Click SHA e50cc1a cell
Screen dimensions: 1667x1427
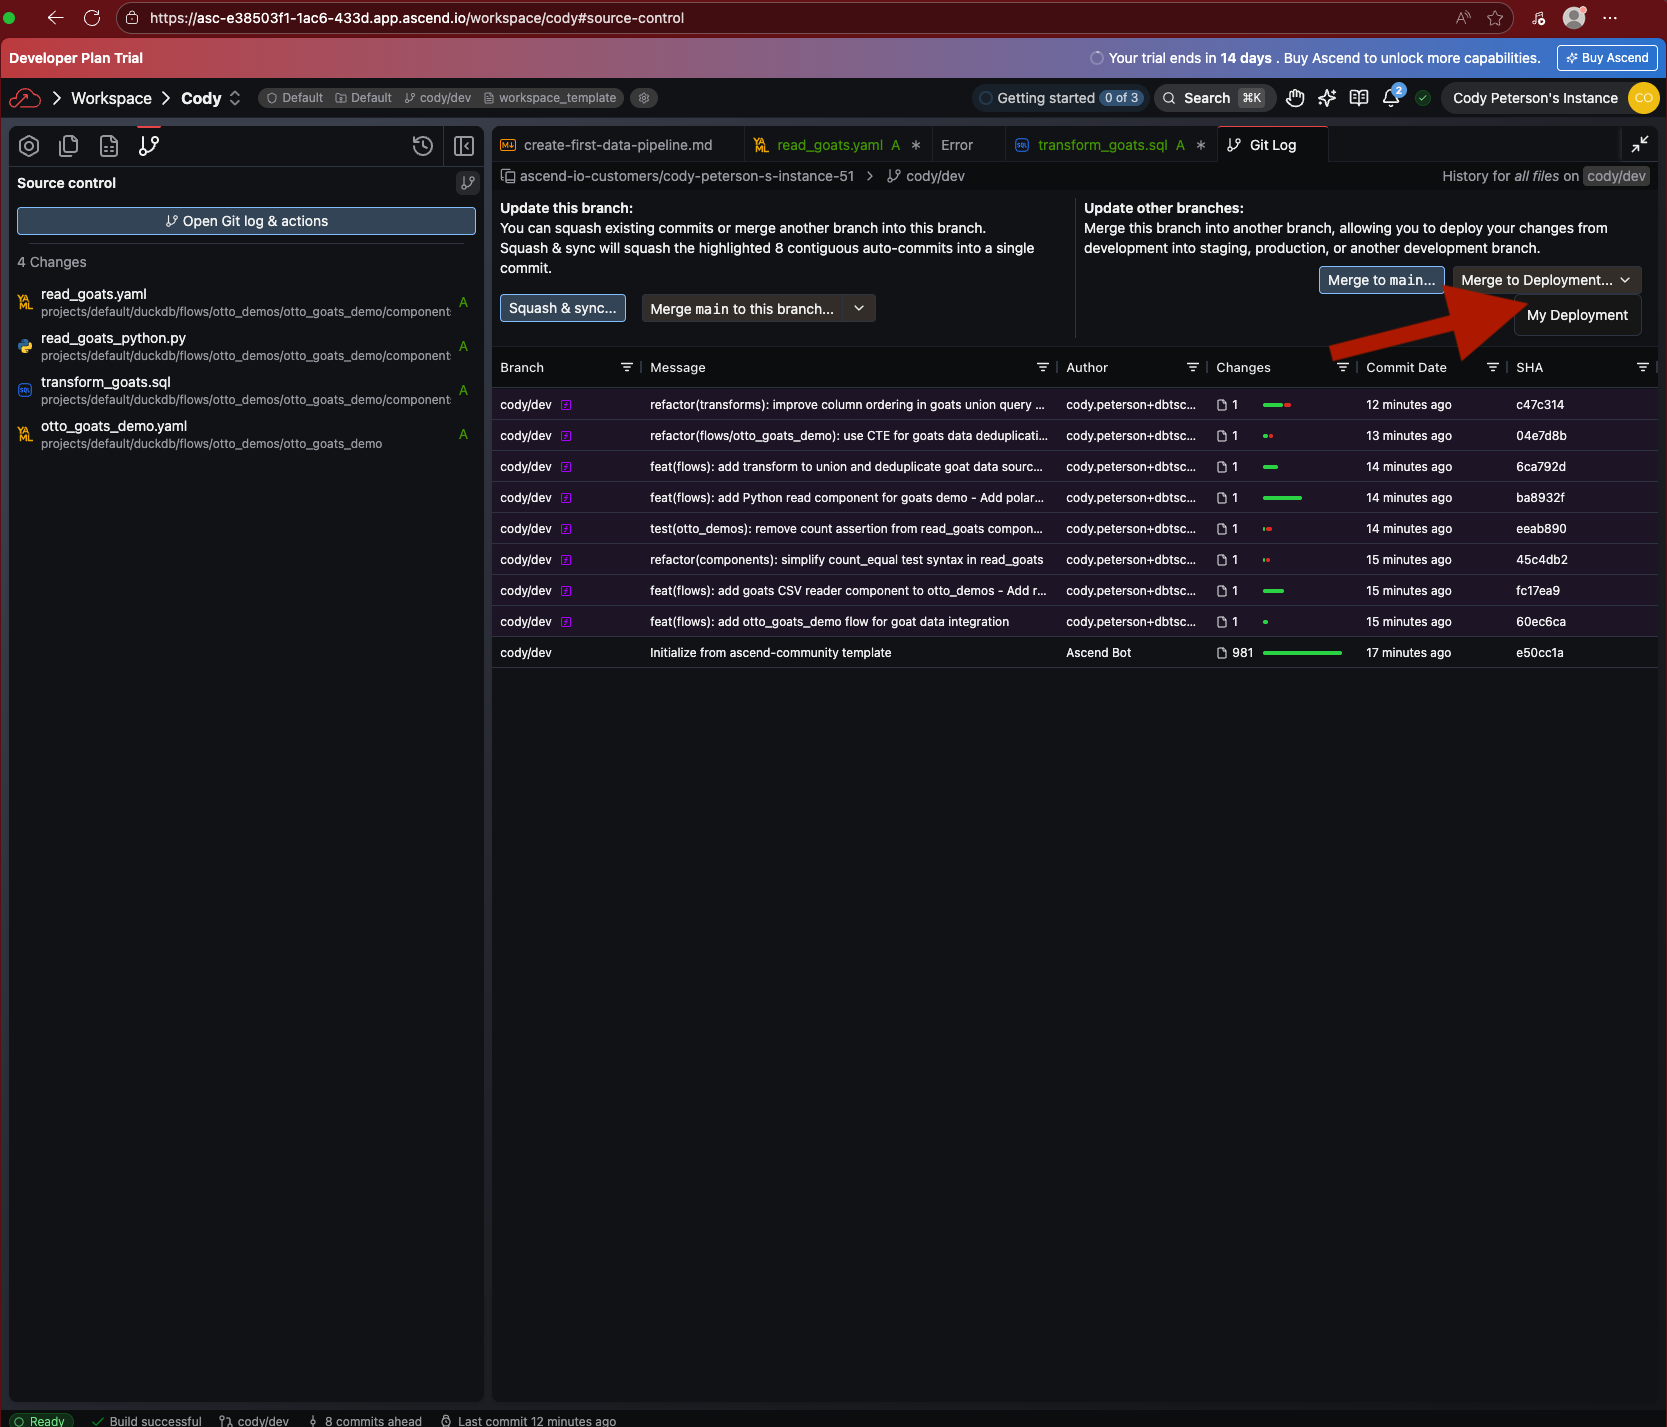(x=1540, y=653)
